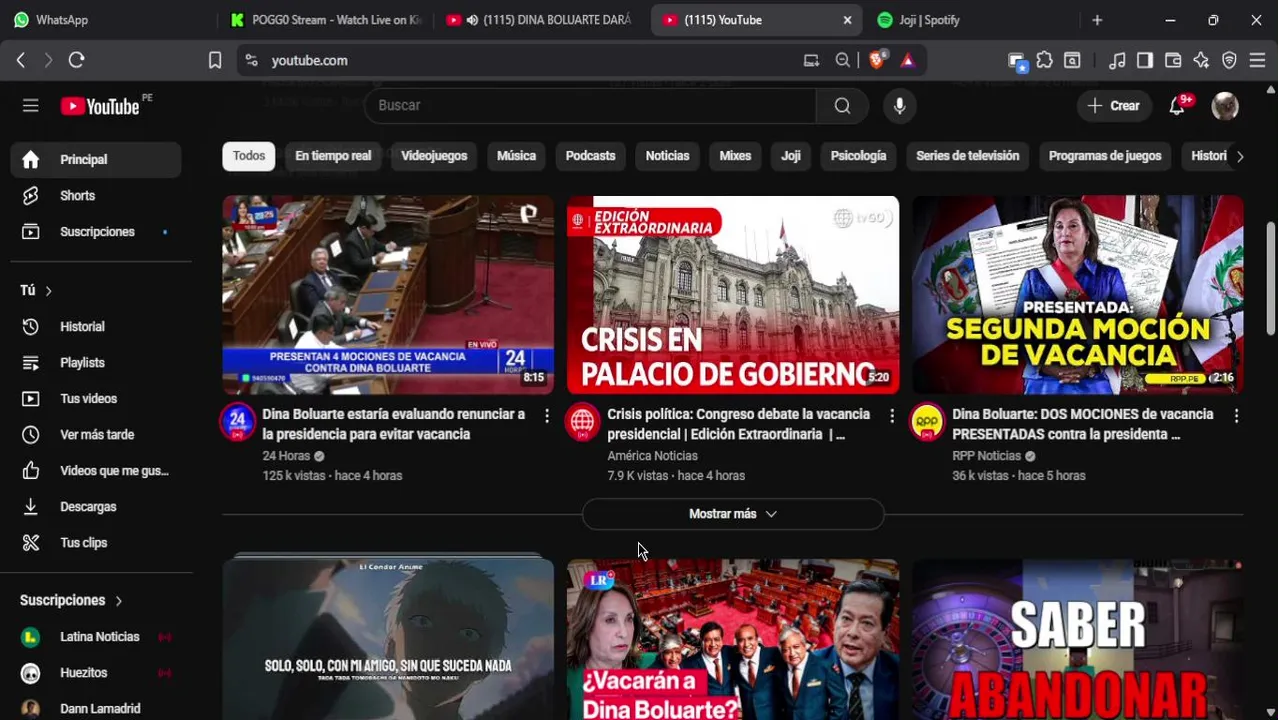
Task: Open more options for 24 Horas video
Action: [x=546, y=415]
